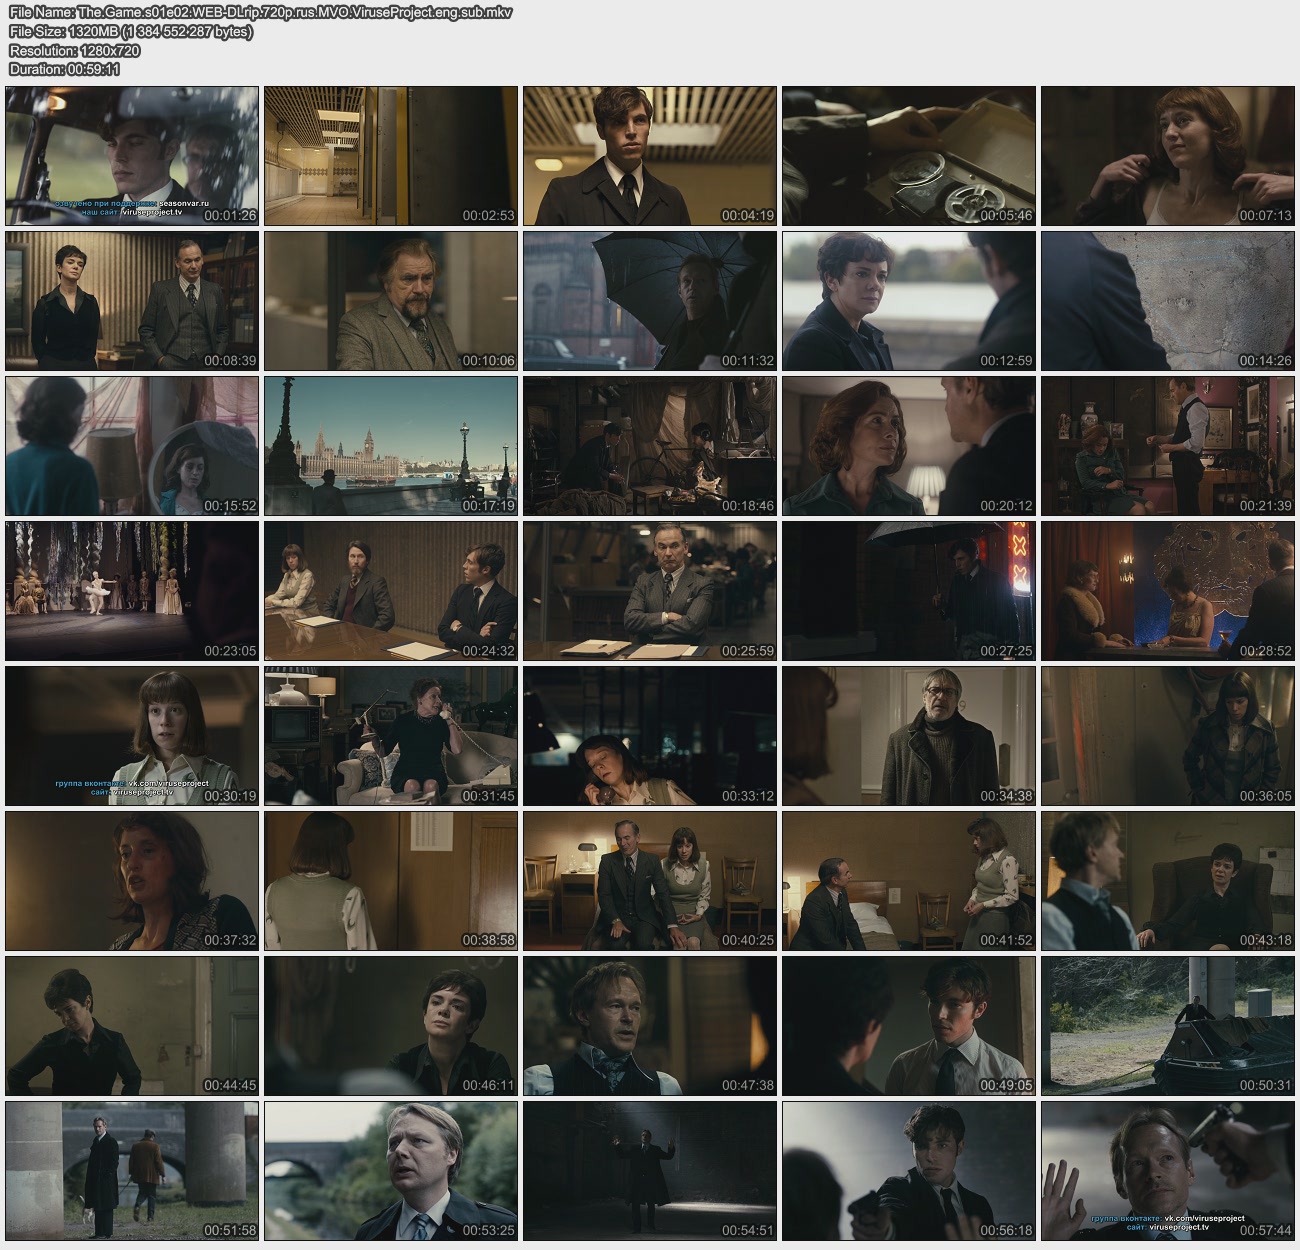Click the Duration 00:59:11 text

[x=64, y=69]
